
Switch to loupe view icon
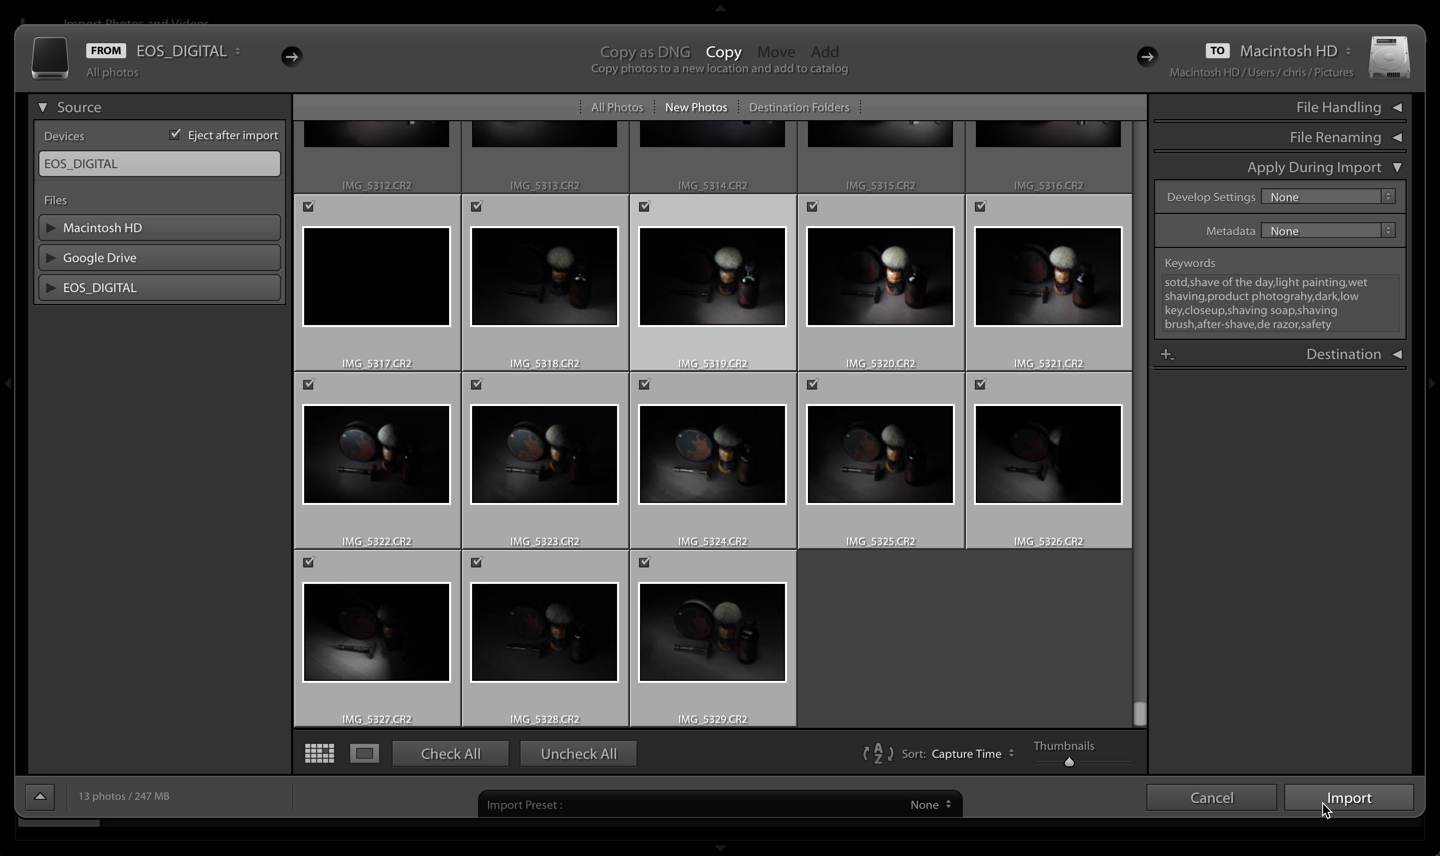coord(365,754)
